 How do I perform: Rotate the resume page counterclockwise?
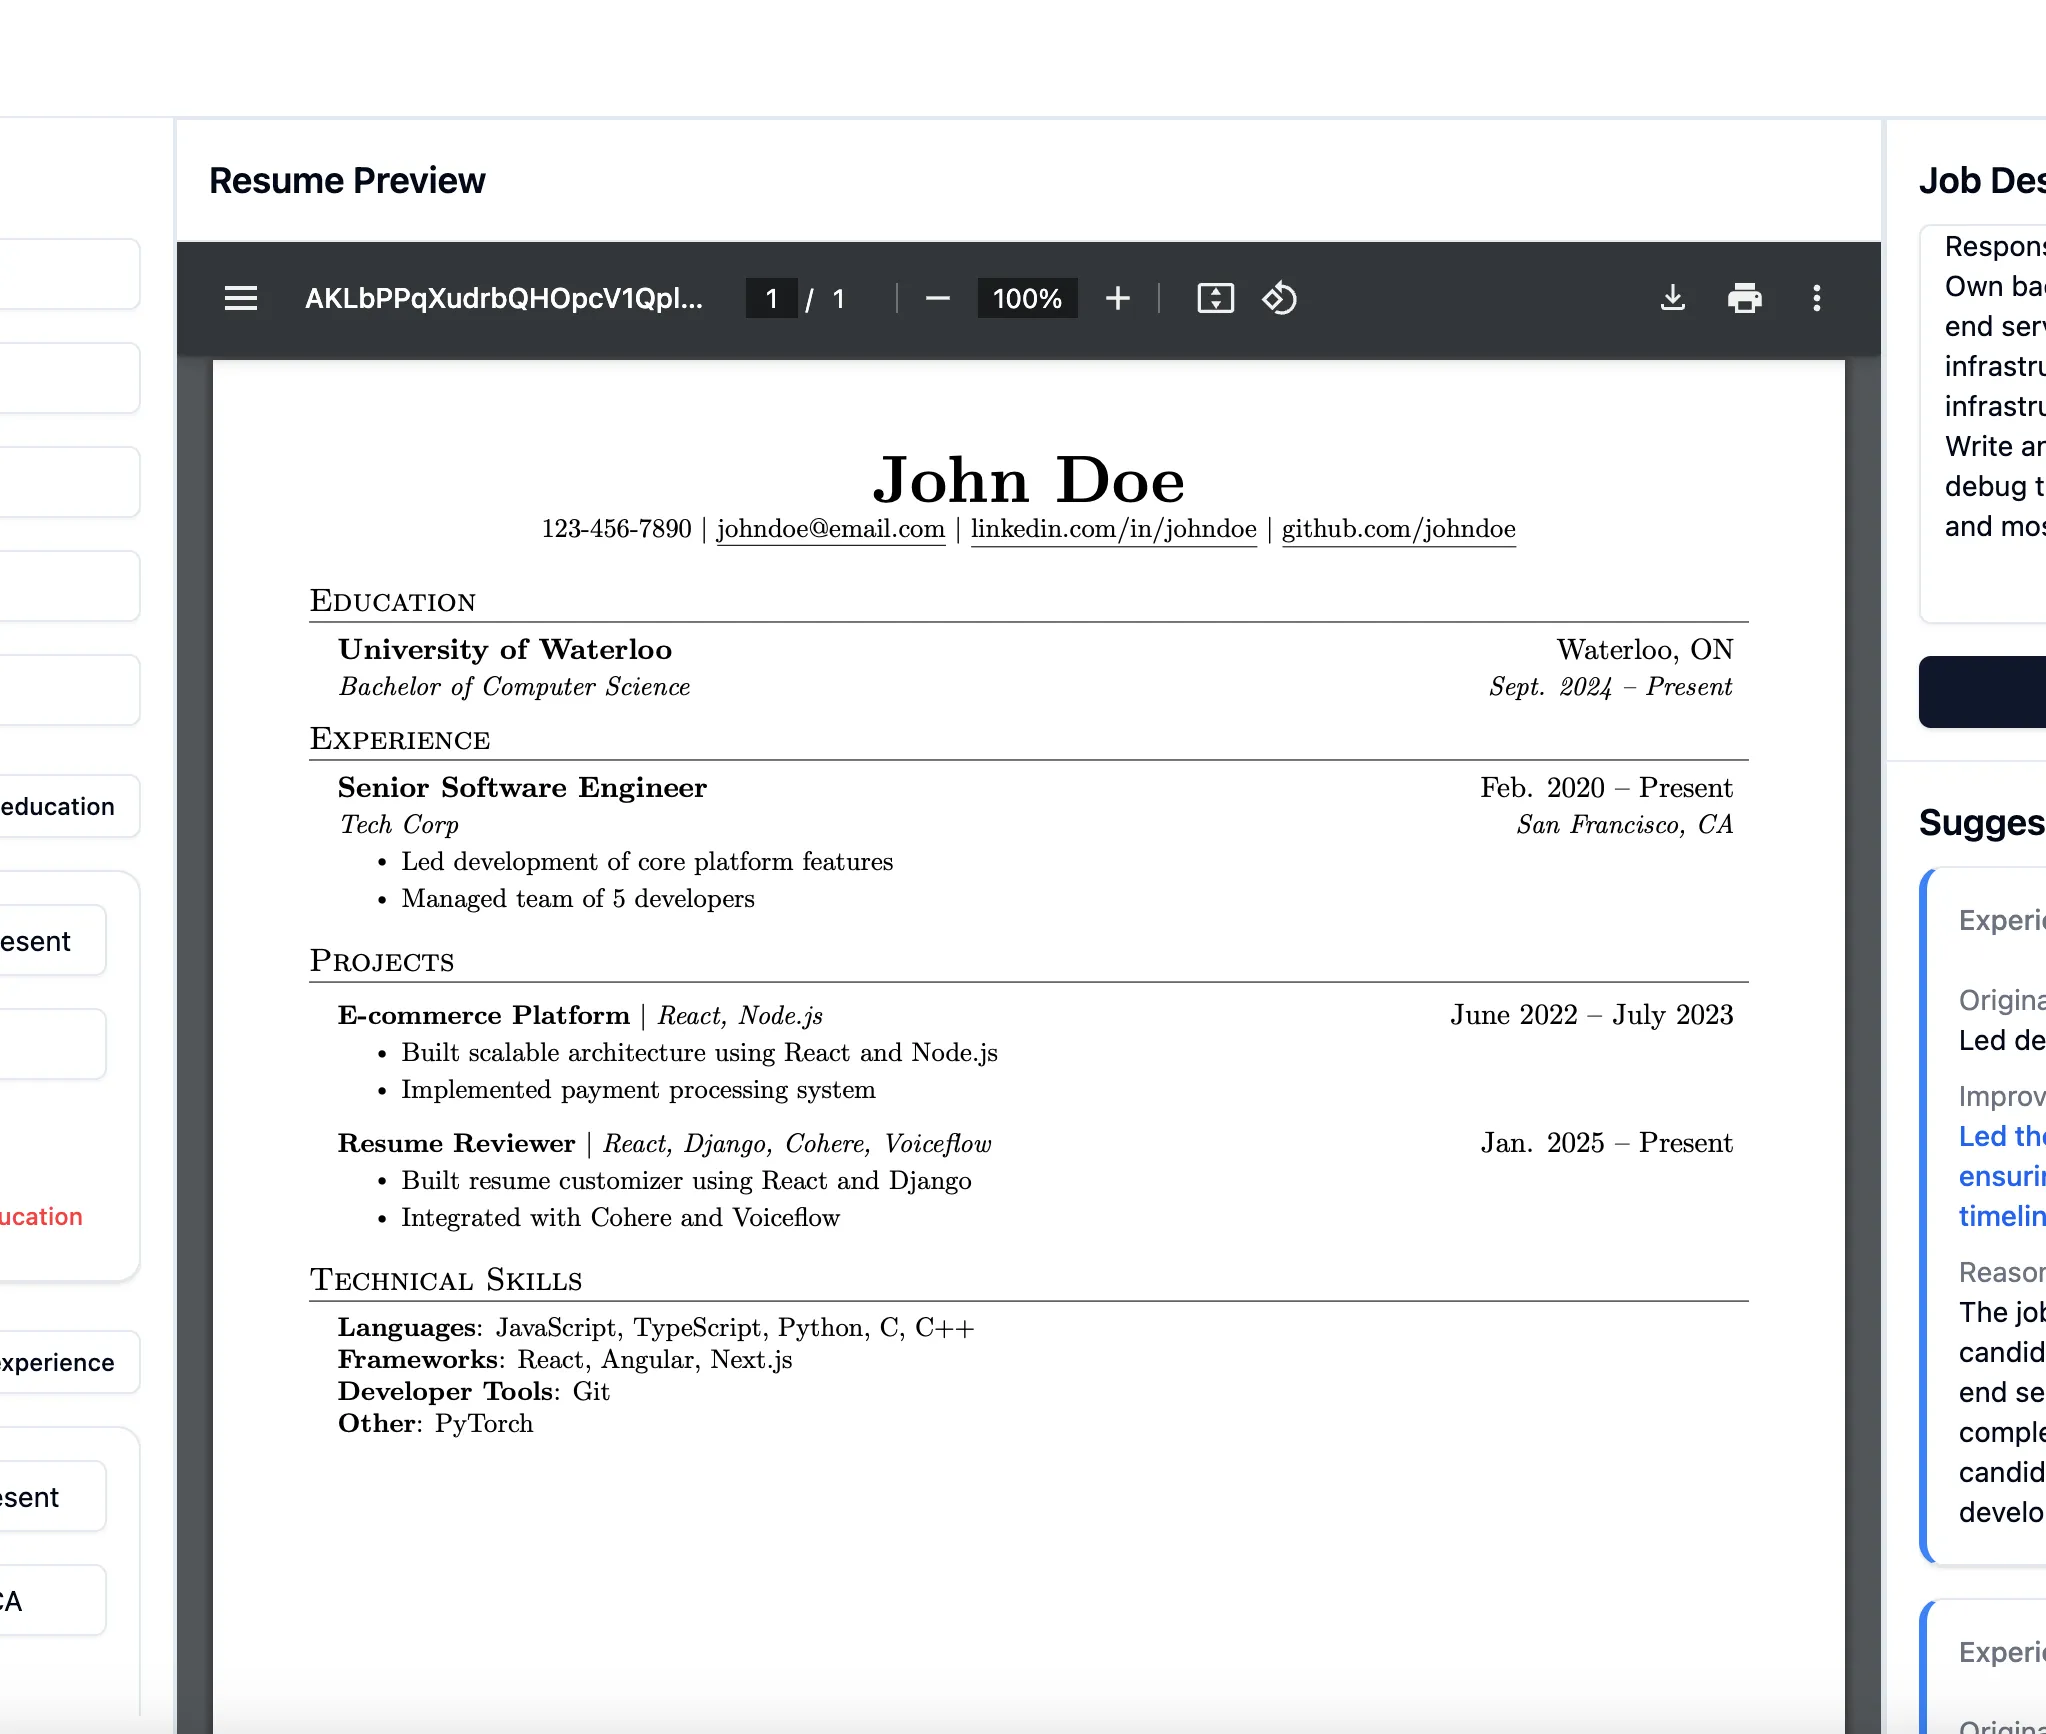(1280, 298)
